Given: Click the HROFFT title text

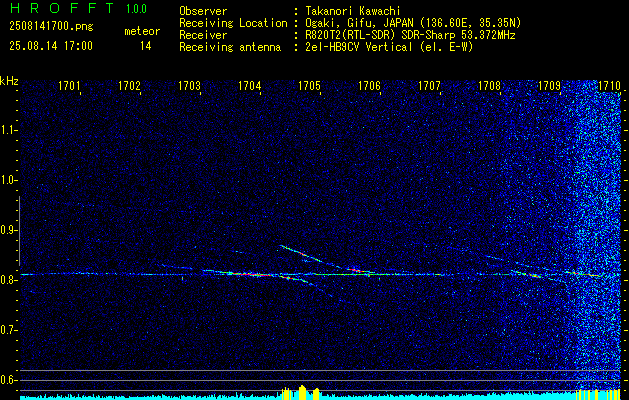Looking at the screenshot, I should (62, 8).
